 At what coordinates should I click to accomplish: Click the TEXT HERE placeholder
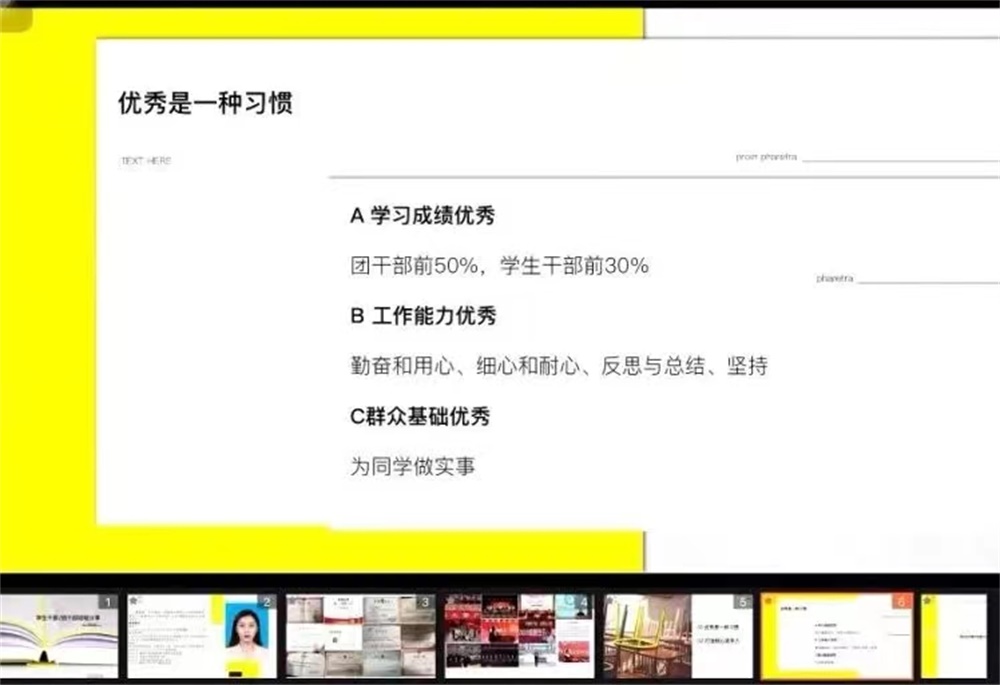tap(147, 159)
